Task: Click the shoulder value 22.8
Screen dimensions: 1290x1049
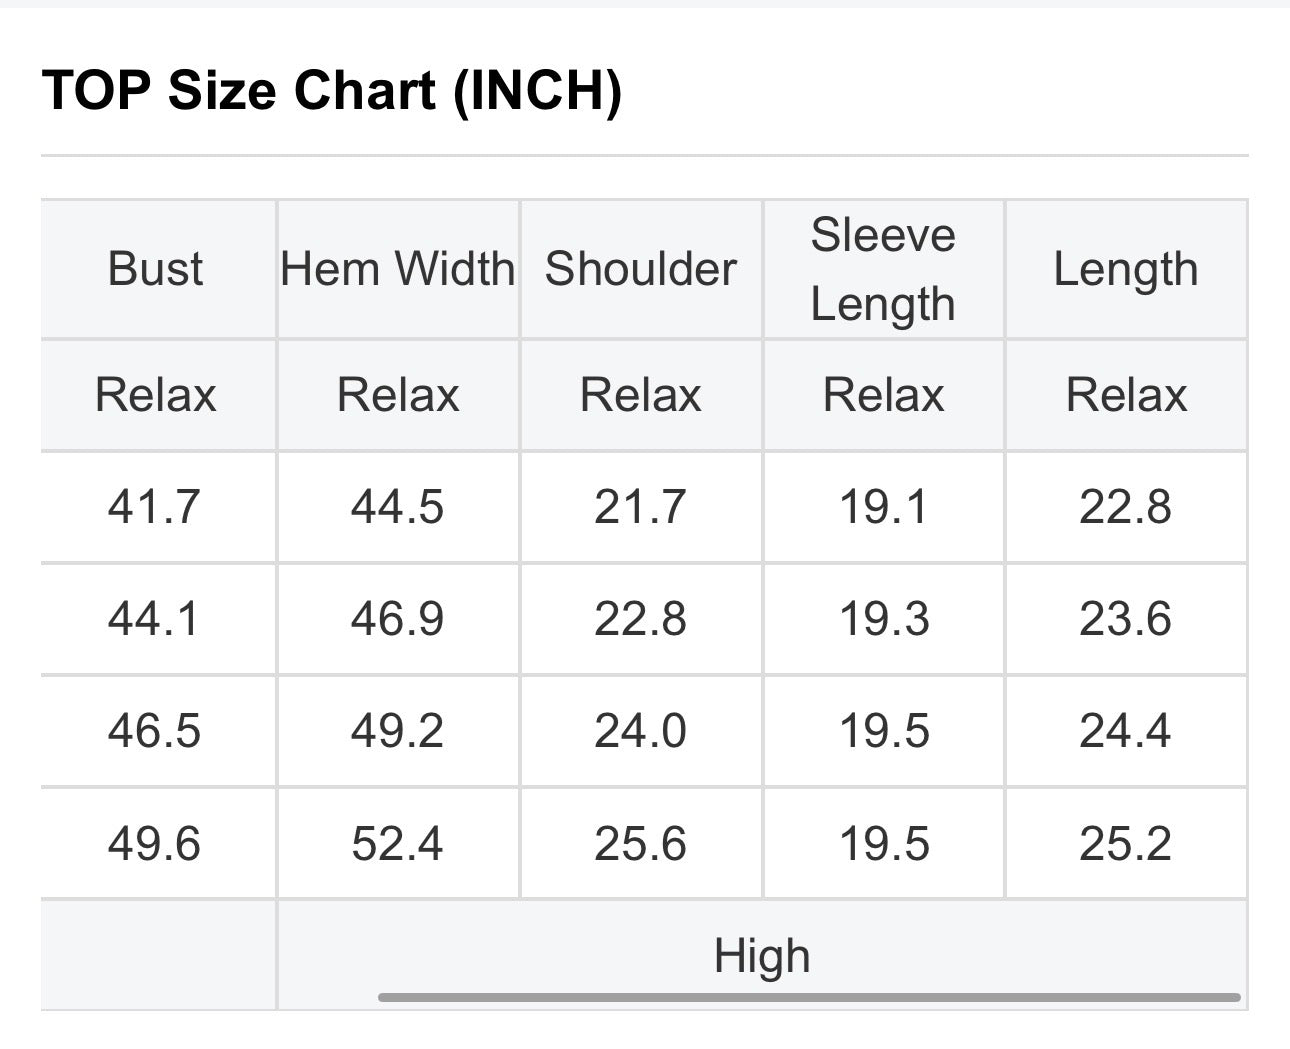Action: (641, 619)
